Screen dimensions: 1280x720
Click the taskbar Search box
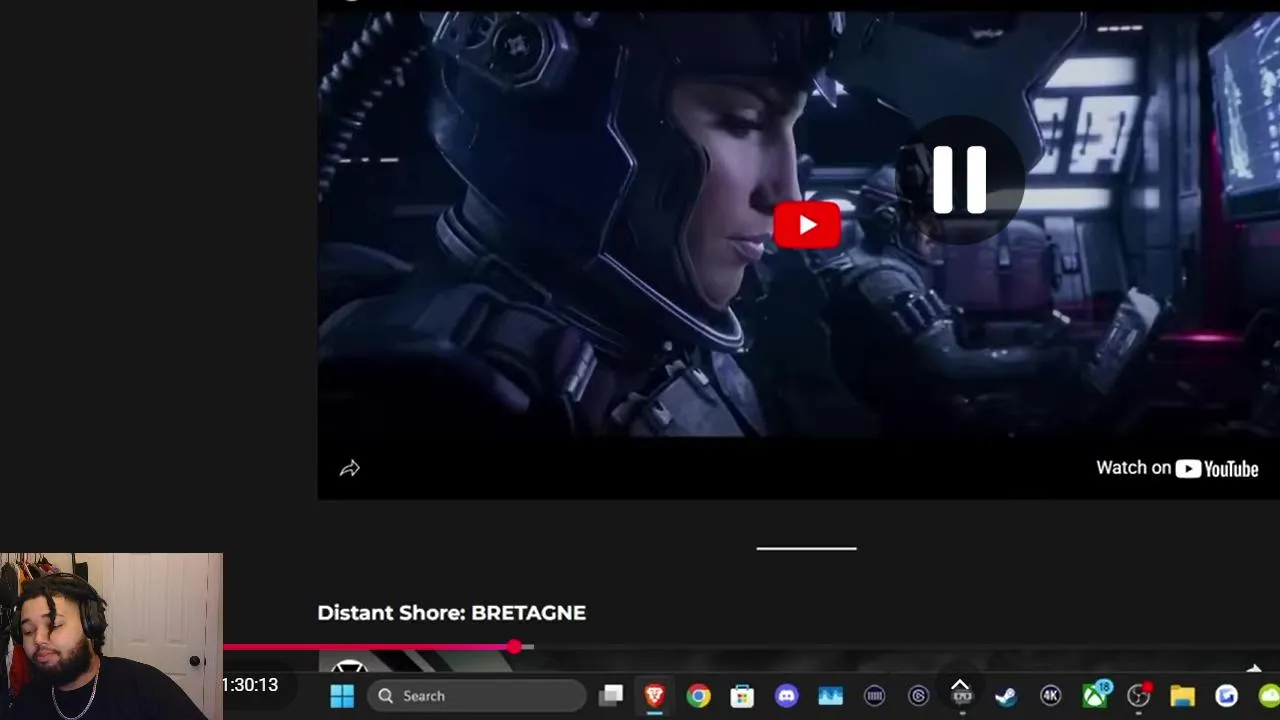[x=476, y=696]
